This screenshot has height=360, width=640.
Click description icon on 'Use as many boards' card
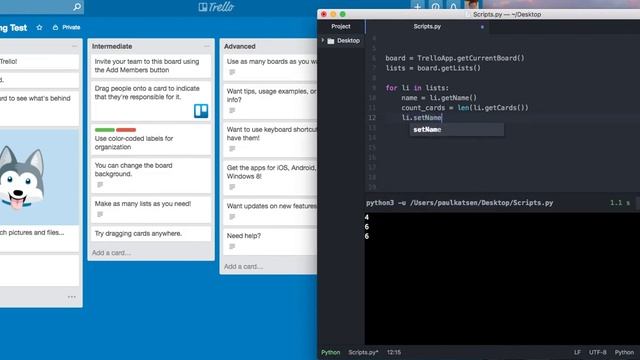[232, 73]
